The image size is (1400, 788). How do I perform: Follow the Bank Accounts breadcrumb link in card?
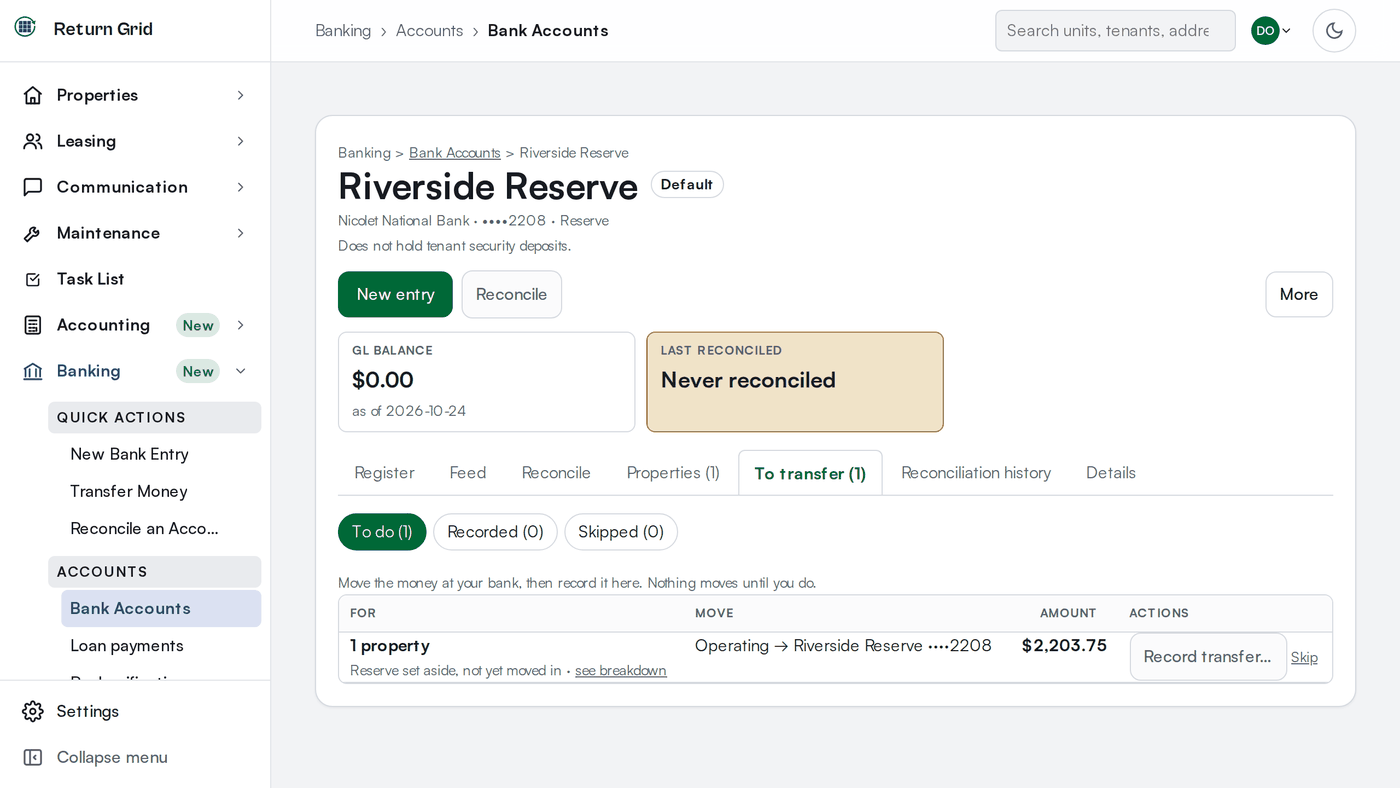tap(455, 153)
